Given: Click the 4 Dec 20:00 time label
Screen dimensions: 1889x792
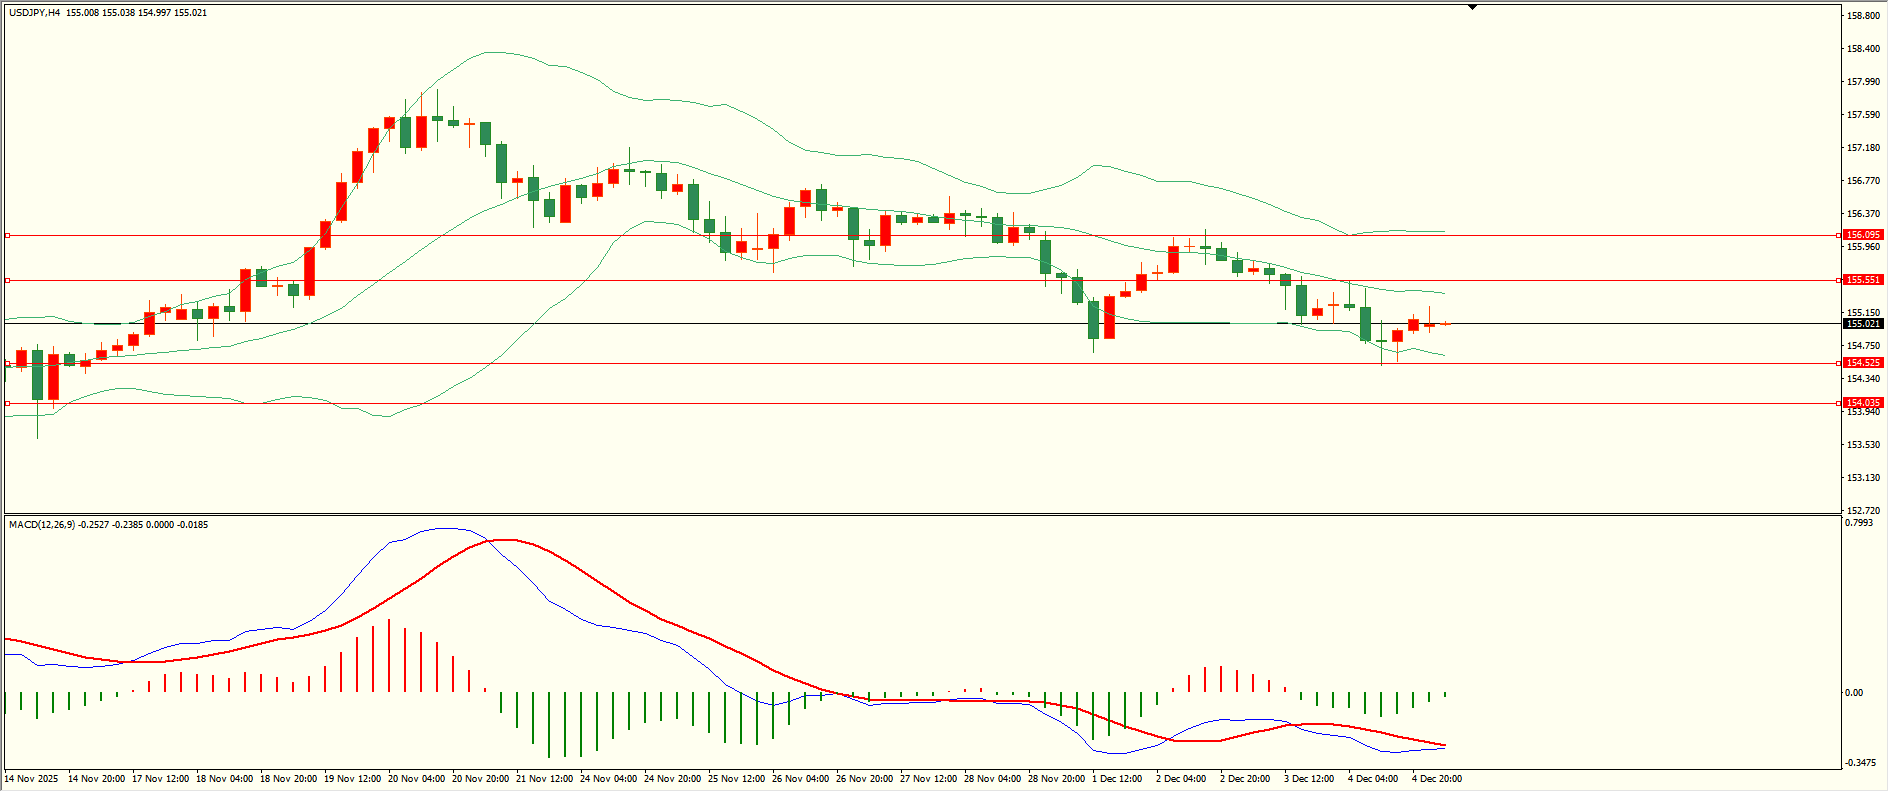Looking at the screenshot, I should (1437, 779).
